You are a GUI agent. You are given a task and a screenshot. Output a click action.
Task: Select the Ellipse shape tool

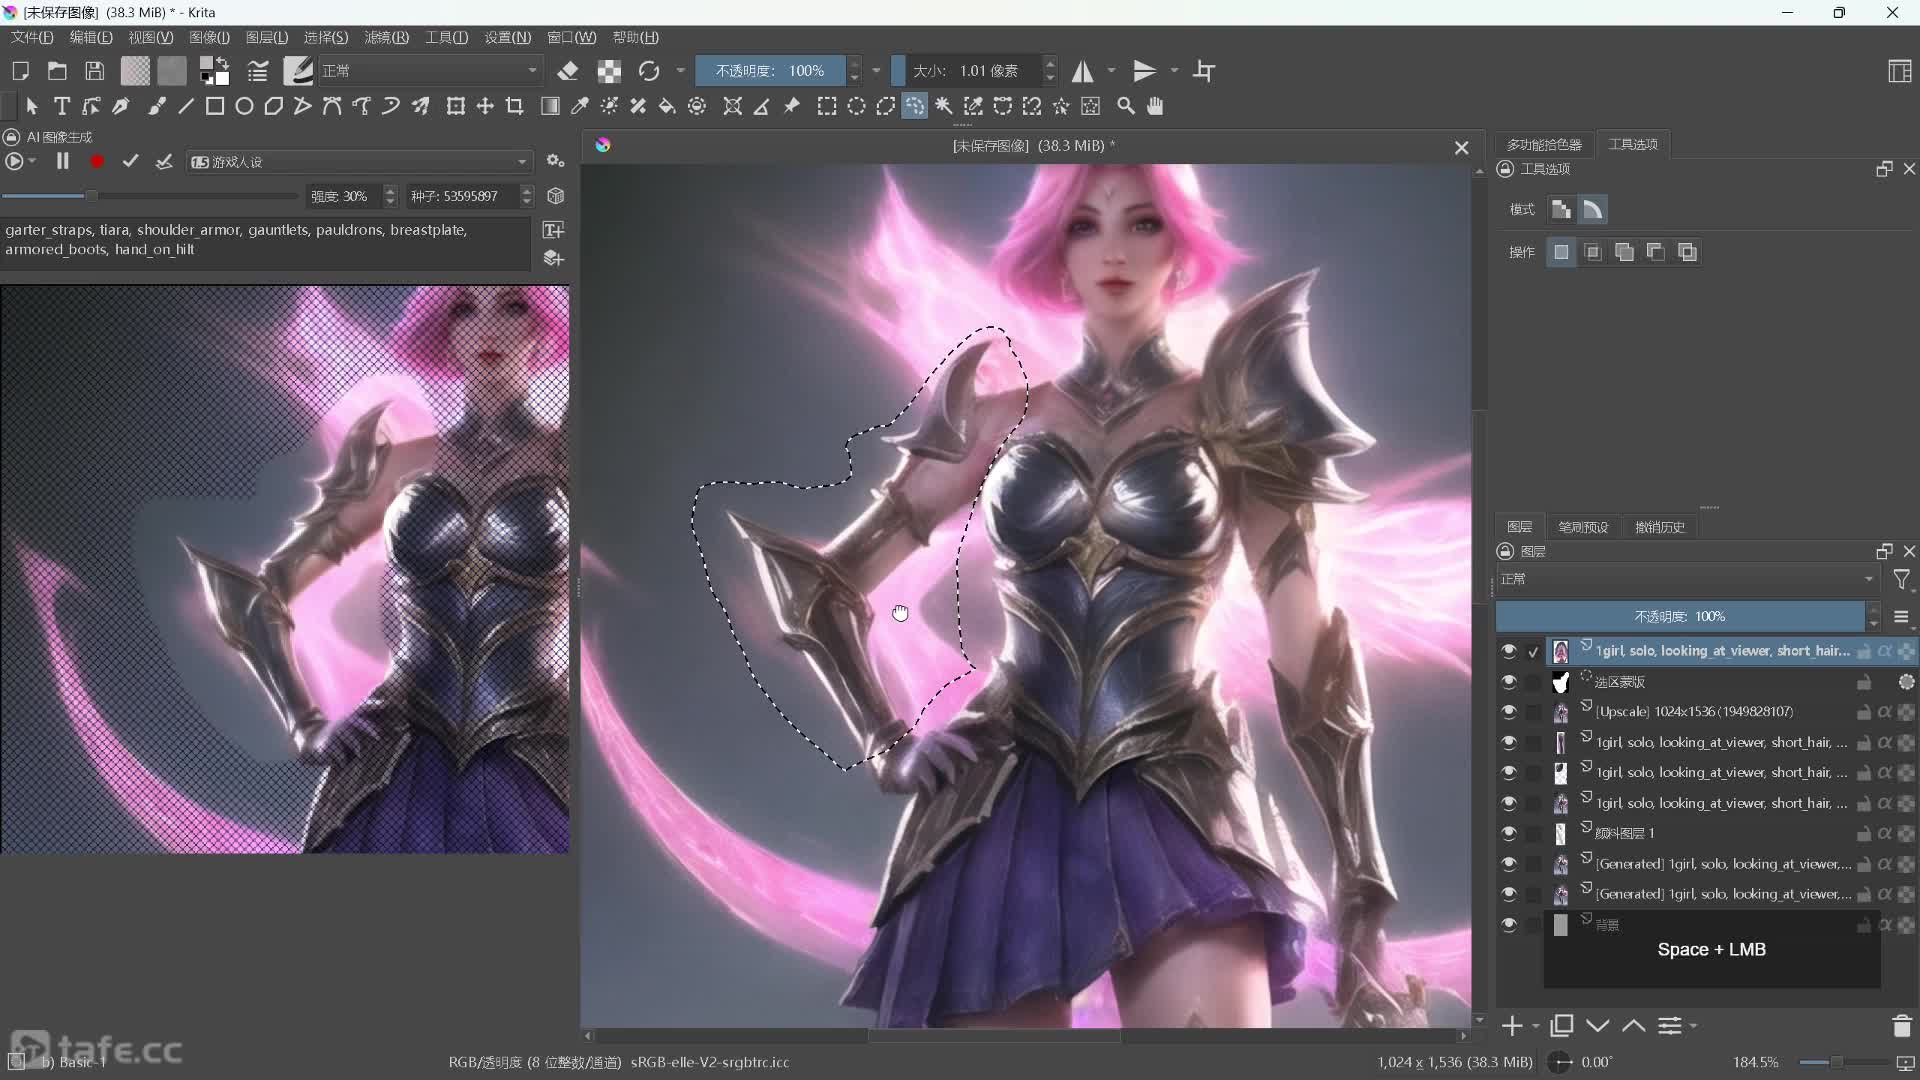coord(244,106)
